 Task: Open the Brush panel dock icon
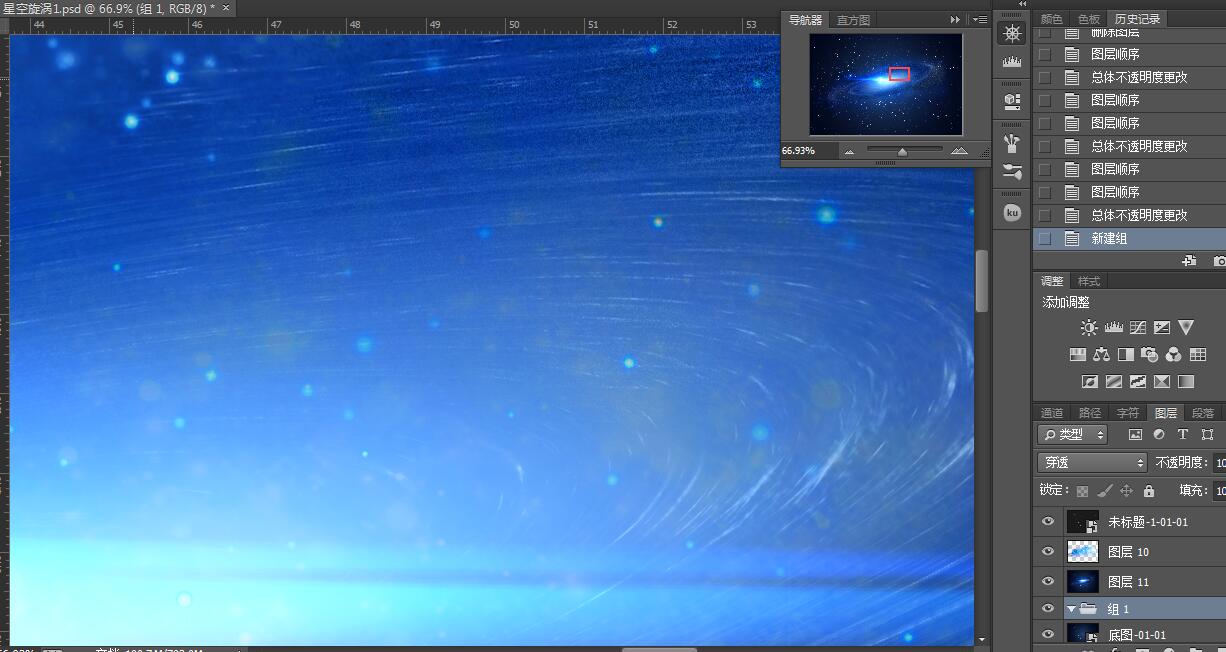pyautogui.click(x=1012, y=172)
